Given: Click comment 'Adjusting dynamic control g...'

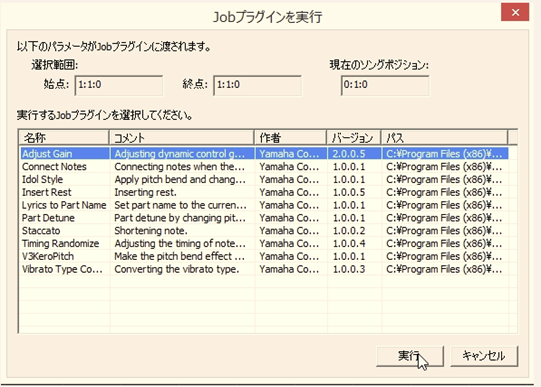Looking at the screenshot, I should point(180,153).
